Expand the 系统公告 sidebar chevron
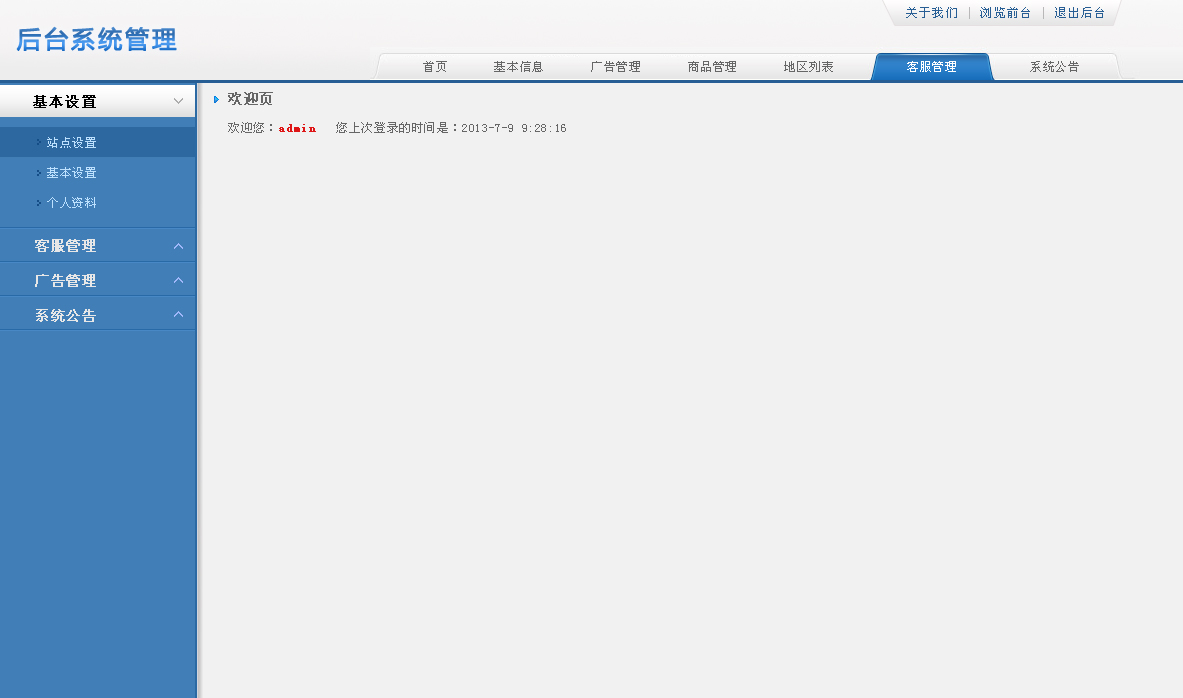 pos(178,314)
